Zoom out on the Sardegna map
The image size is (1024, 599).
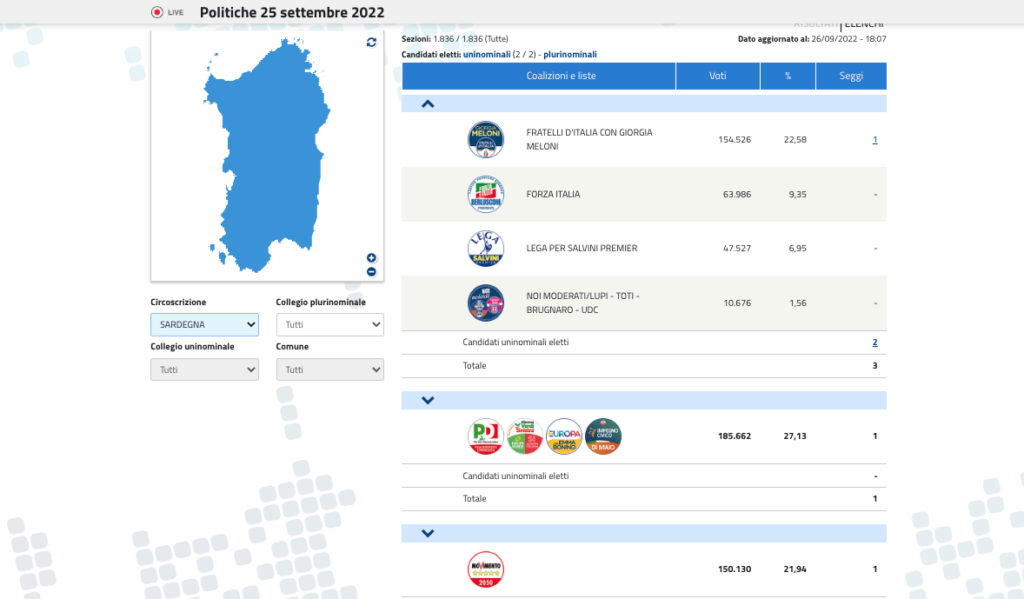click(371, 272)
